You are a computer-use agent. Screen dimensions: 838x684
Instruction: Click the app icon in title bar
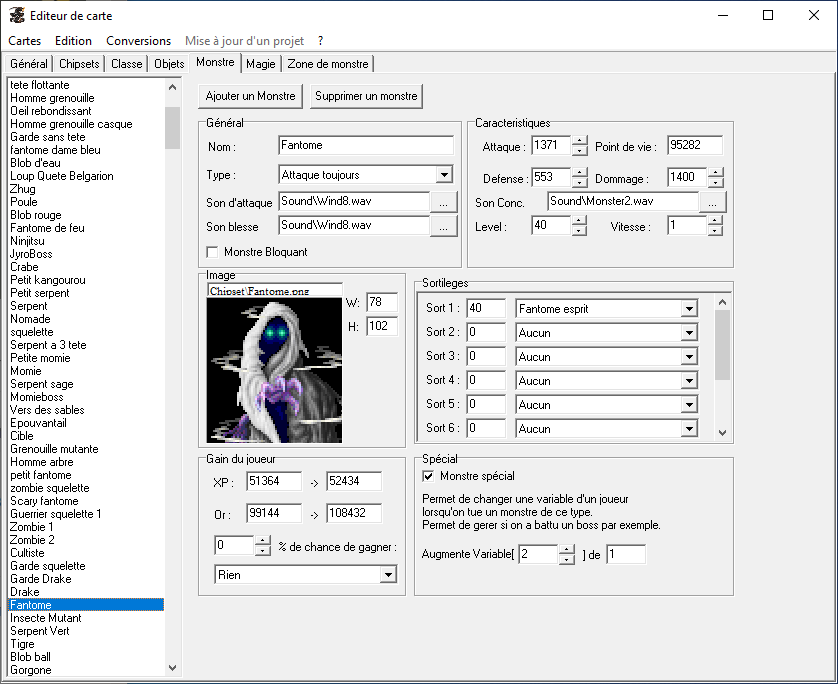tap(16, 15)
